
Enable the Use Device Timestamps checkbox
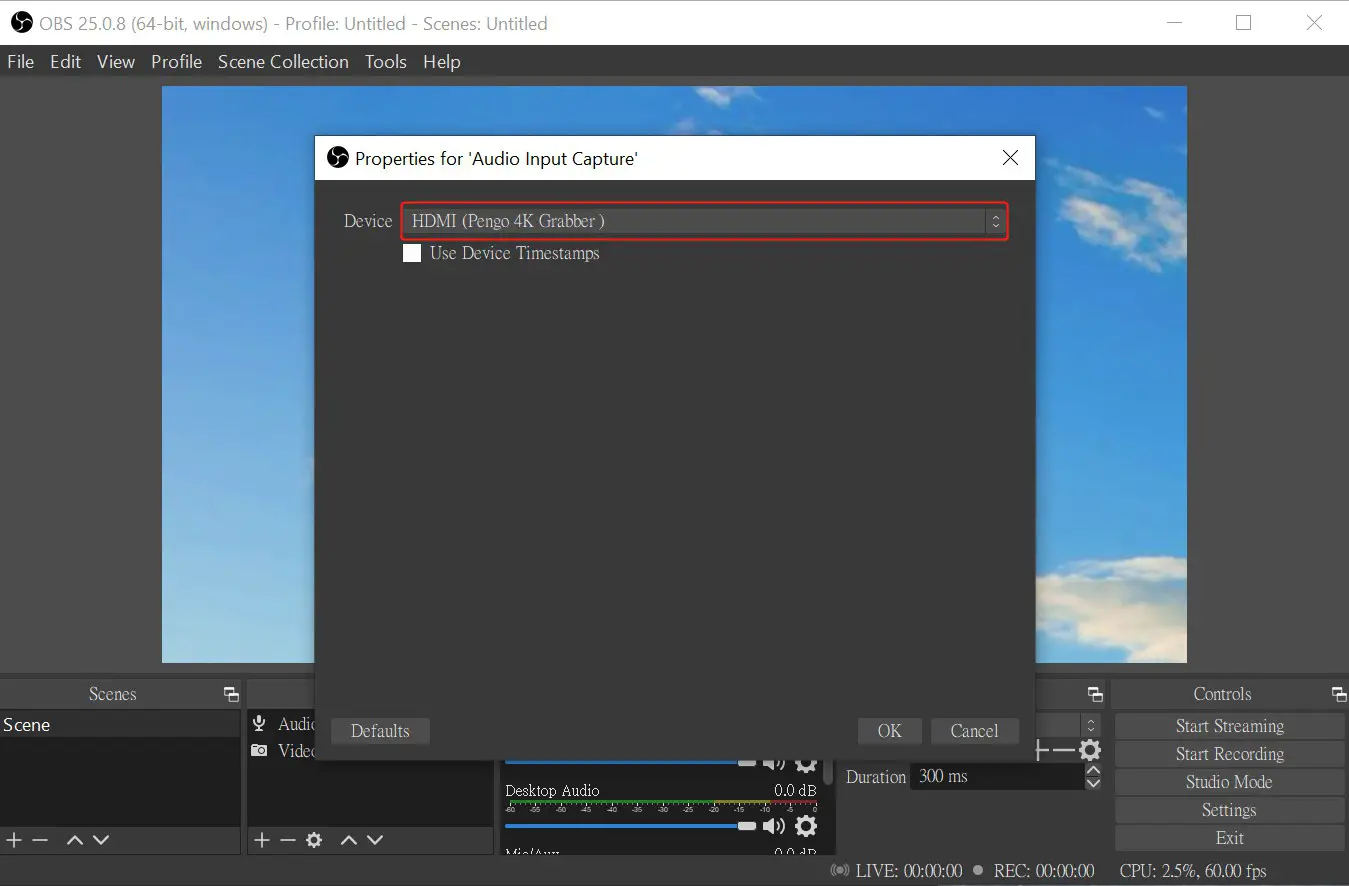point(412,253)
